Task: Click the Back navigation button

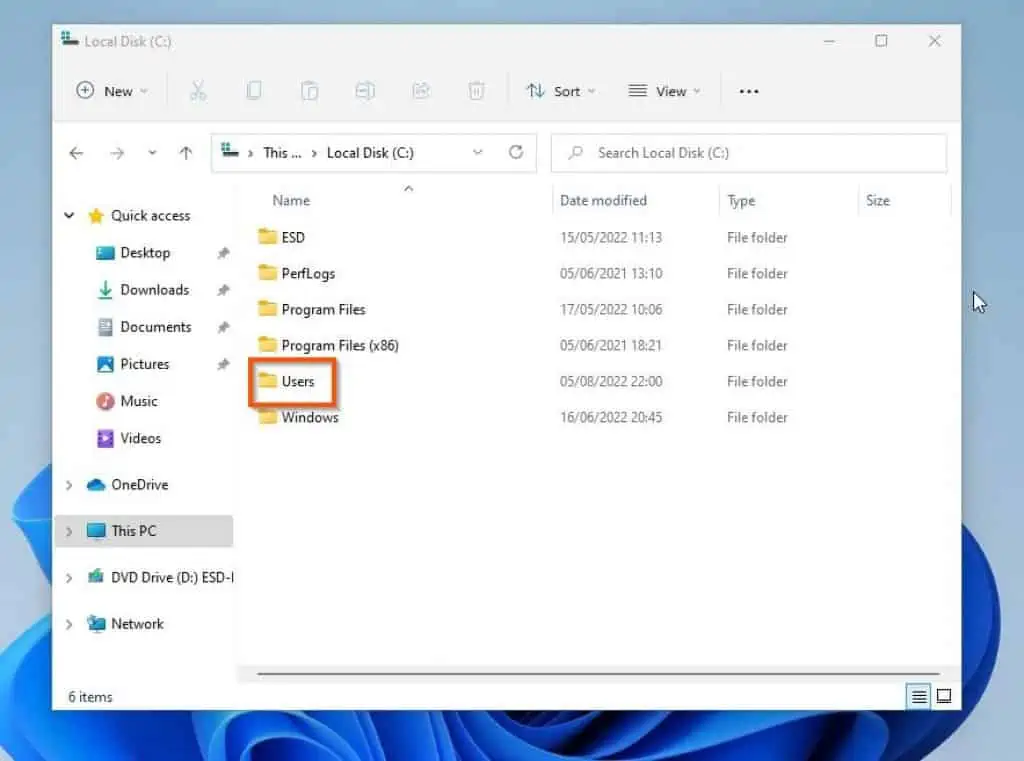Action: (x=76, y=152)
